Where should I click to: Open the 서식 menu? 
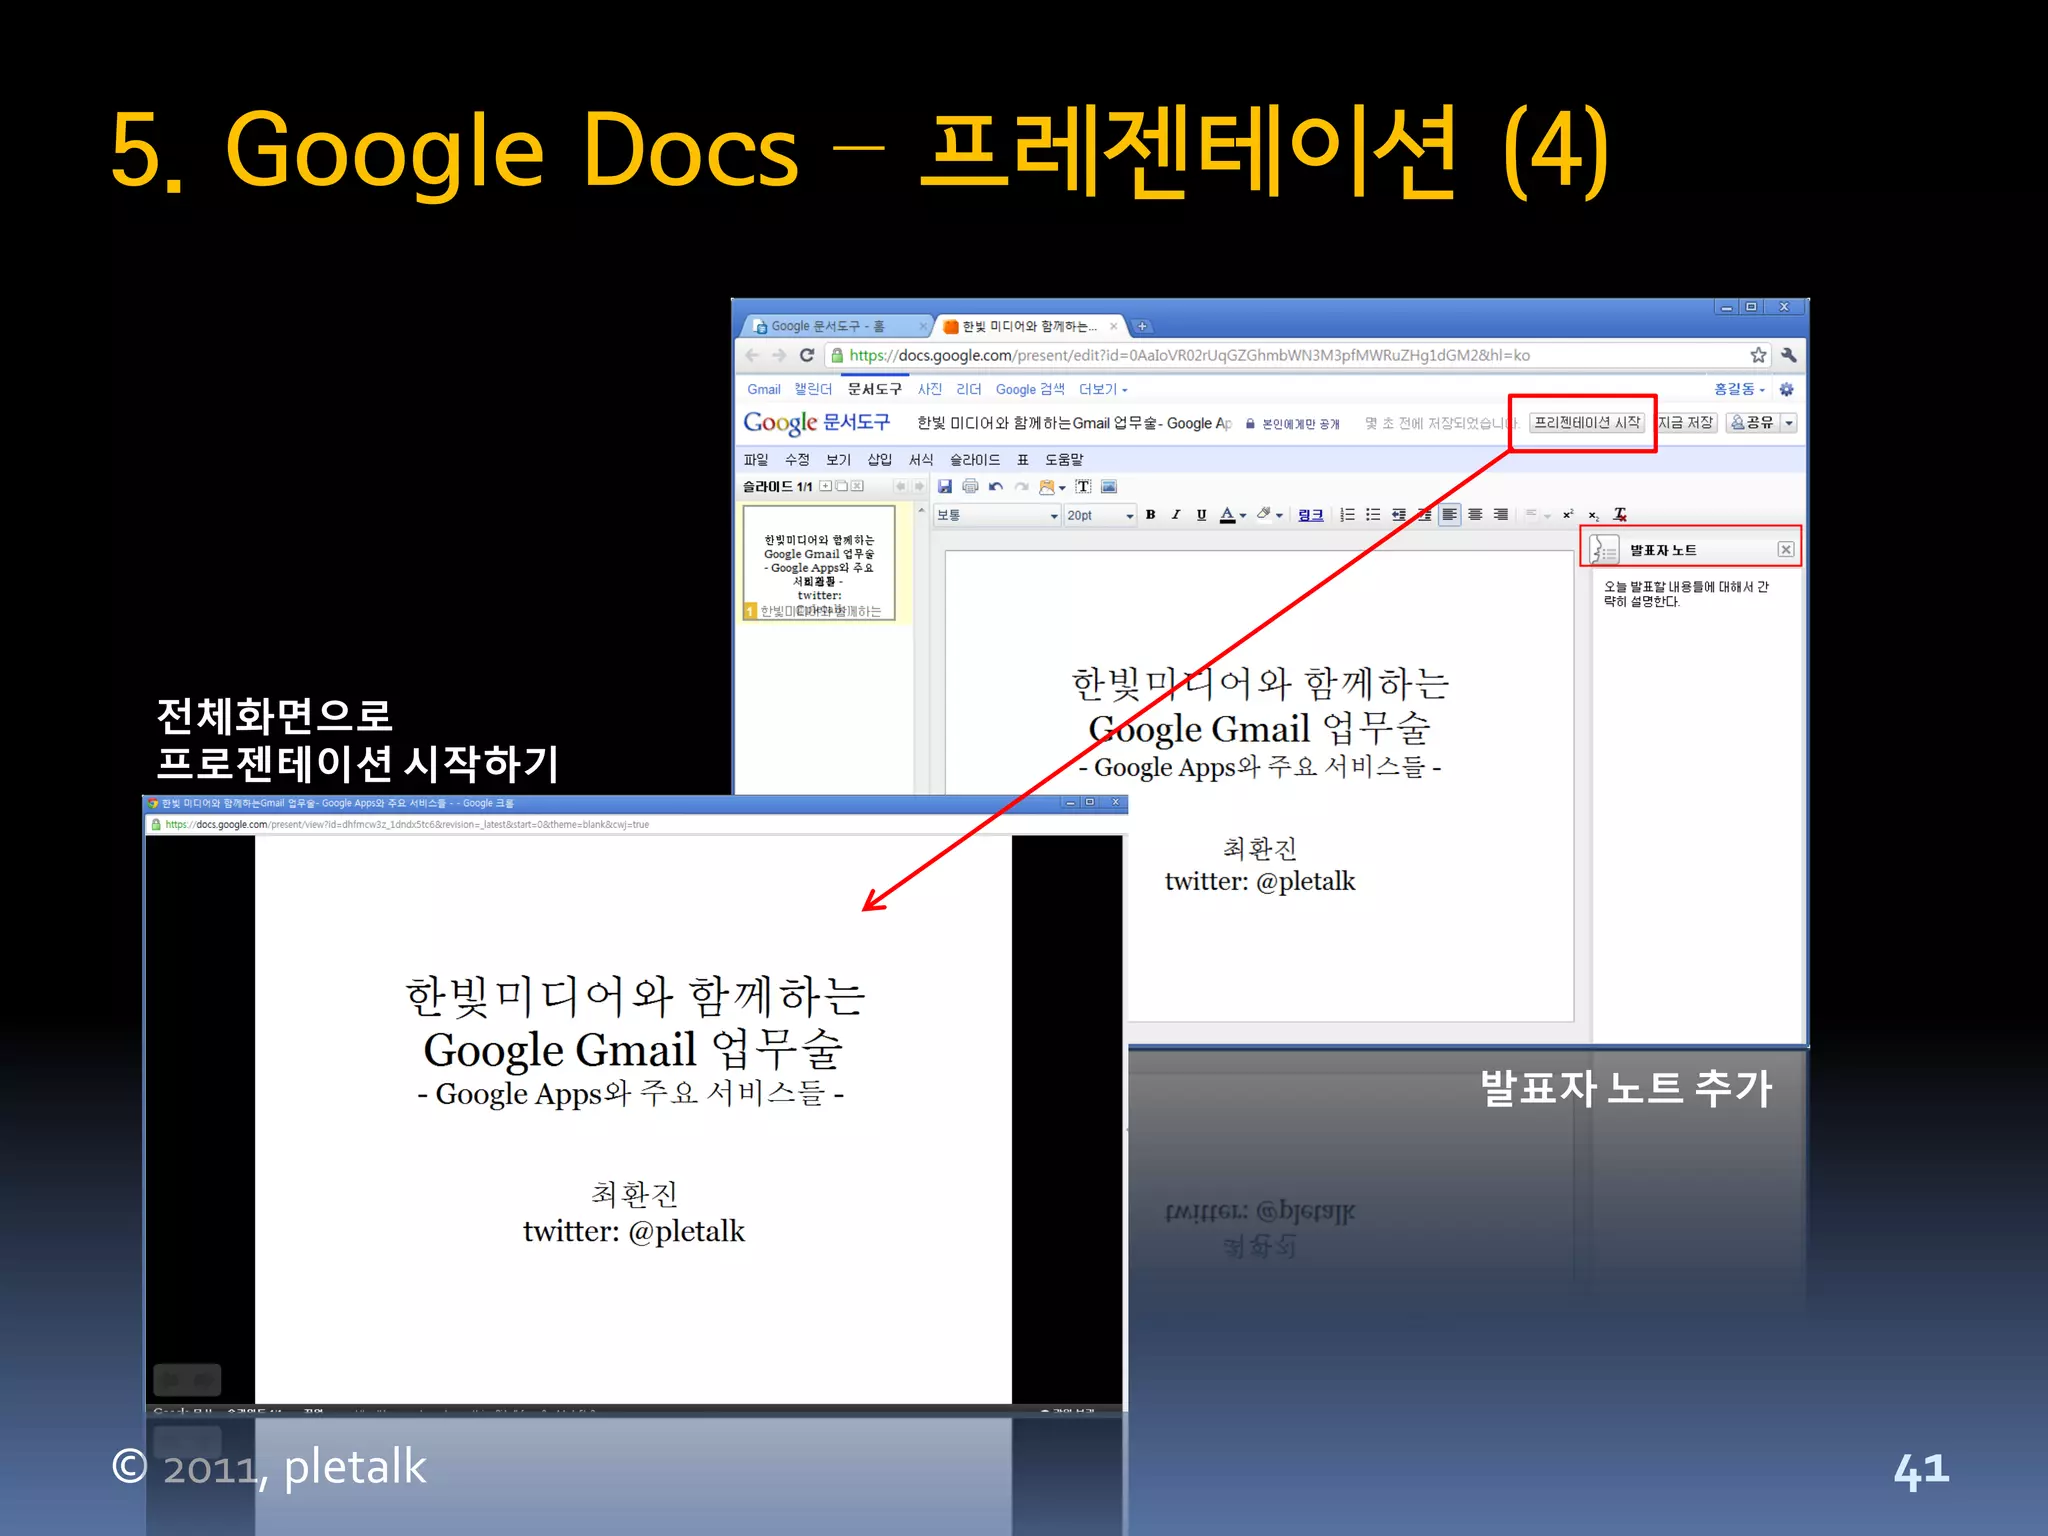(921, 460)
